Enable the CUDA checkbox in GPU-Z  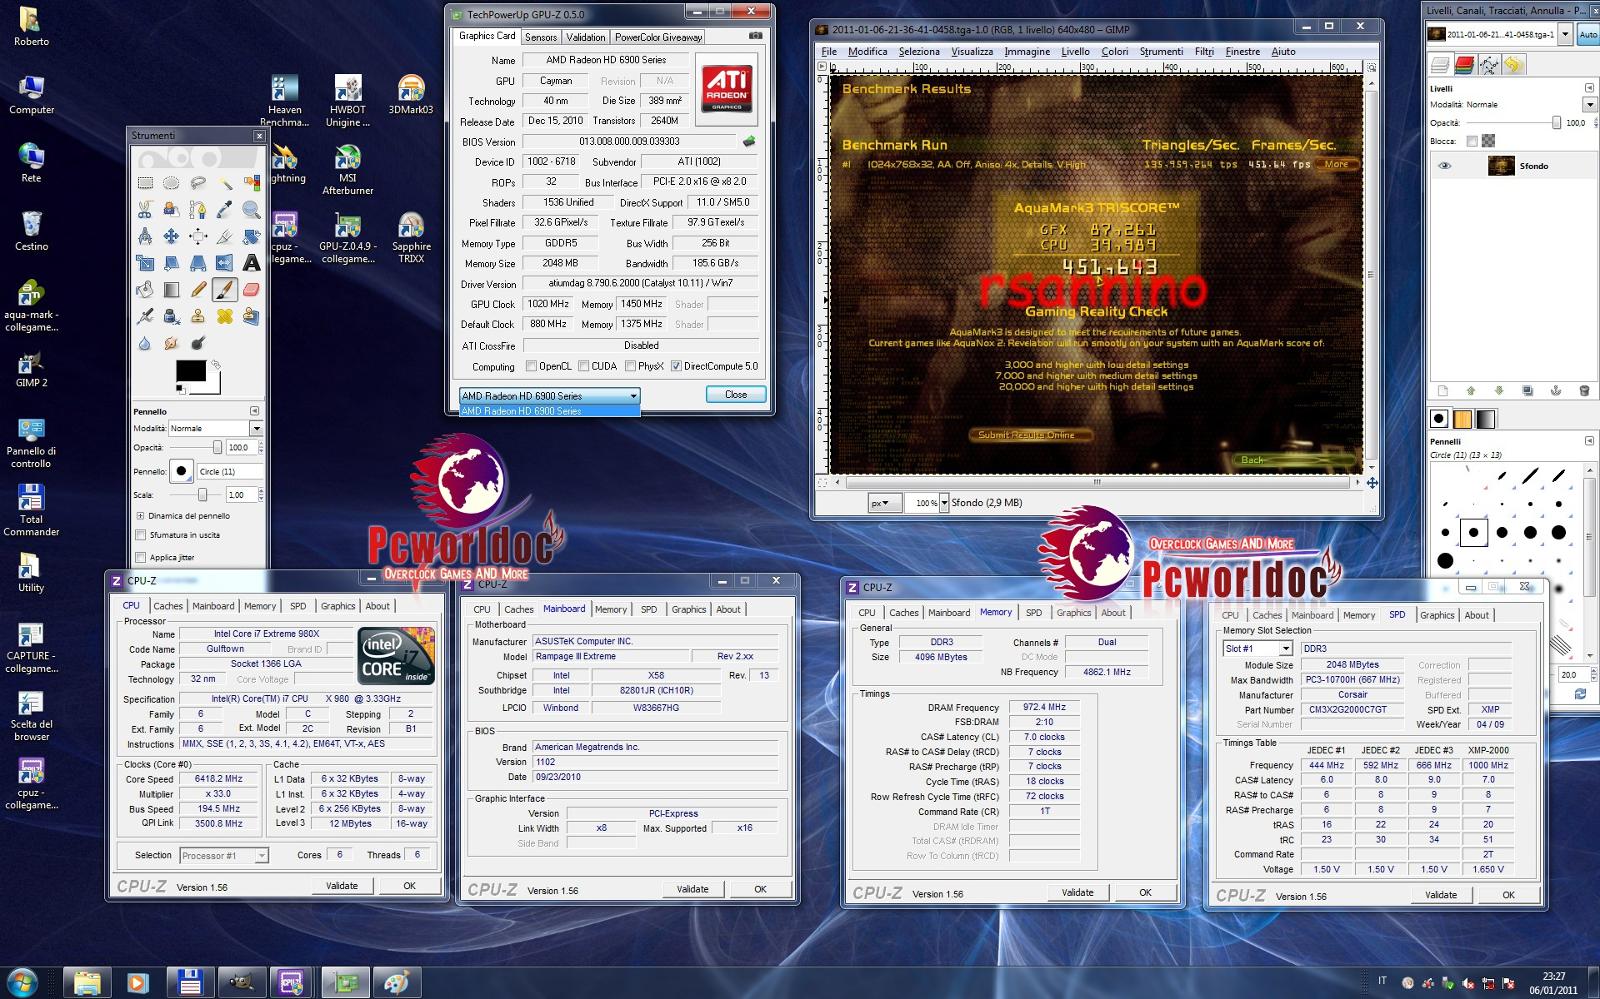point(584,366)
